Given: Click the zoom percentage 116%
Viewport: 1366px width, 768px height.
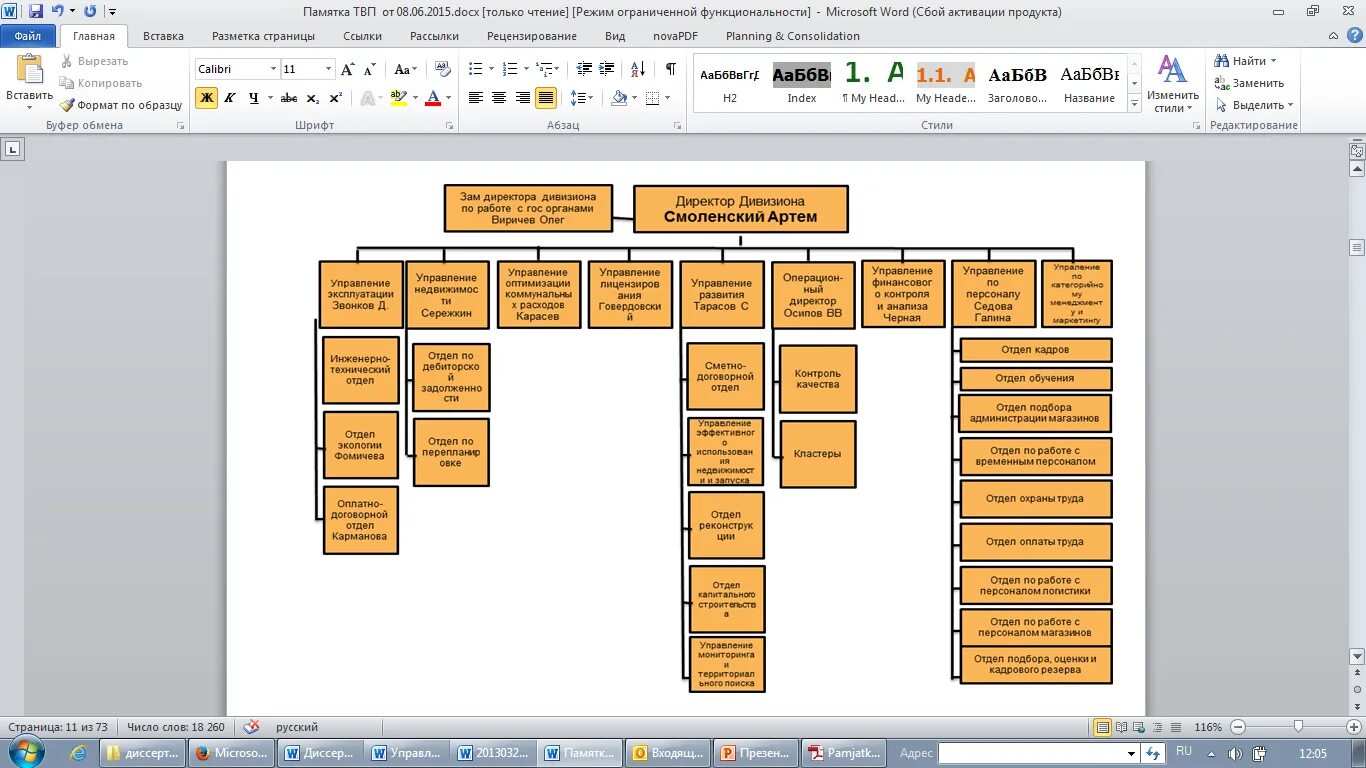Looking at the screenshot, I should click(x=1208, y=727).
